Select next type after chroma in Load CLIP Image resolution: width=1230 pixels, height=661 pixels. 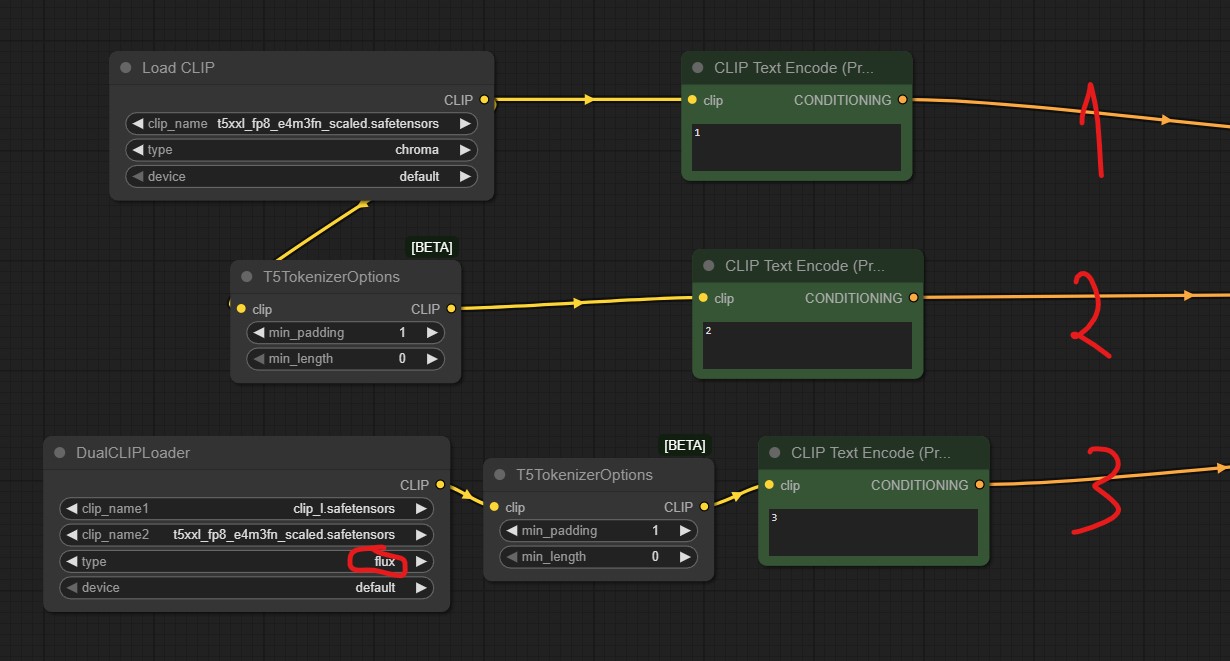464,150
